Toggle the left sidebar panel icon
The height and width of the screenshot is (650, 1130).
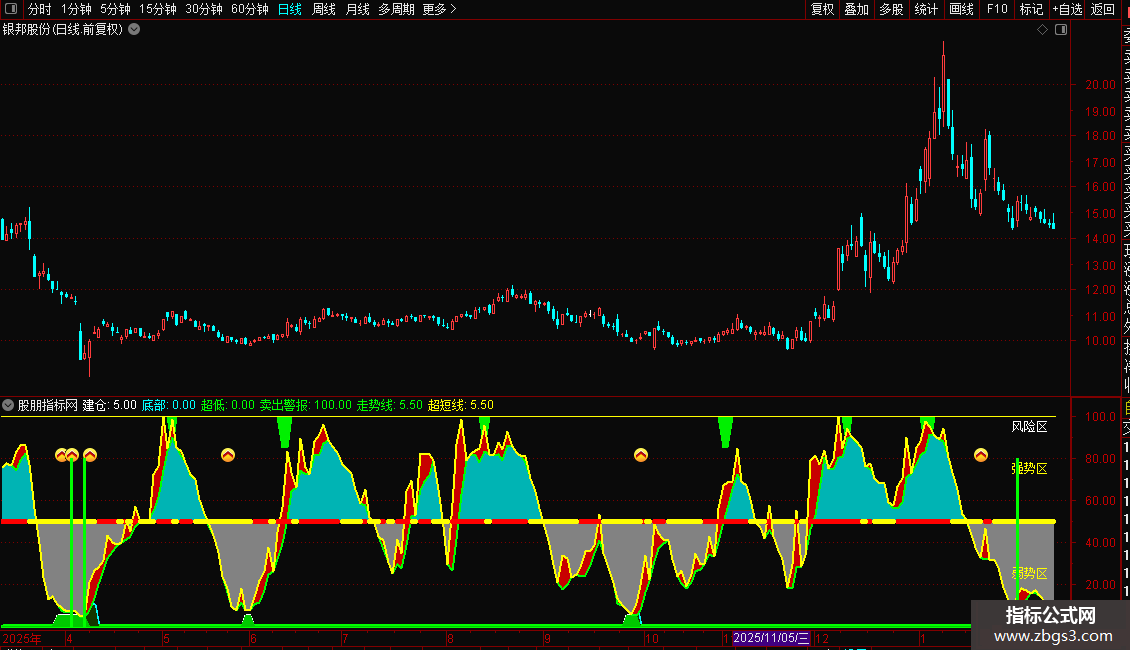pos(11,9)
